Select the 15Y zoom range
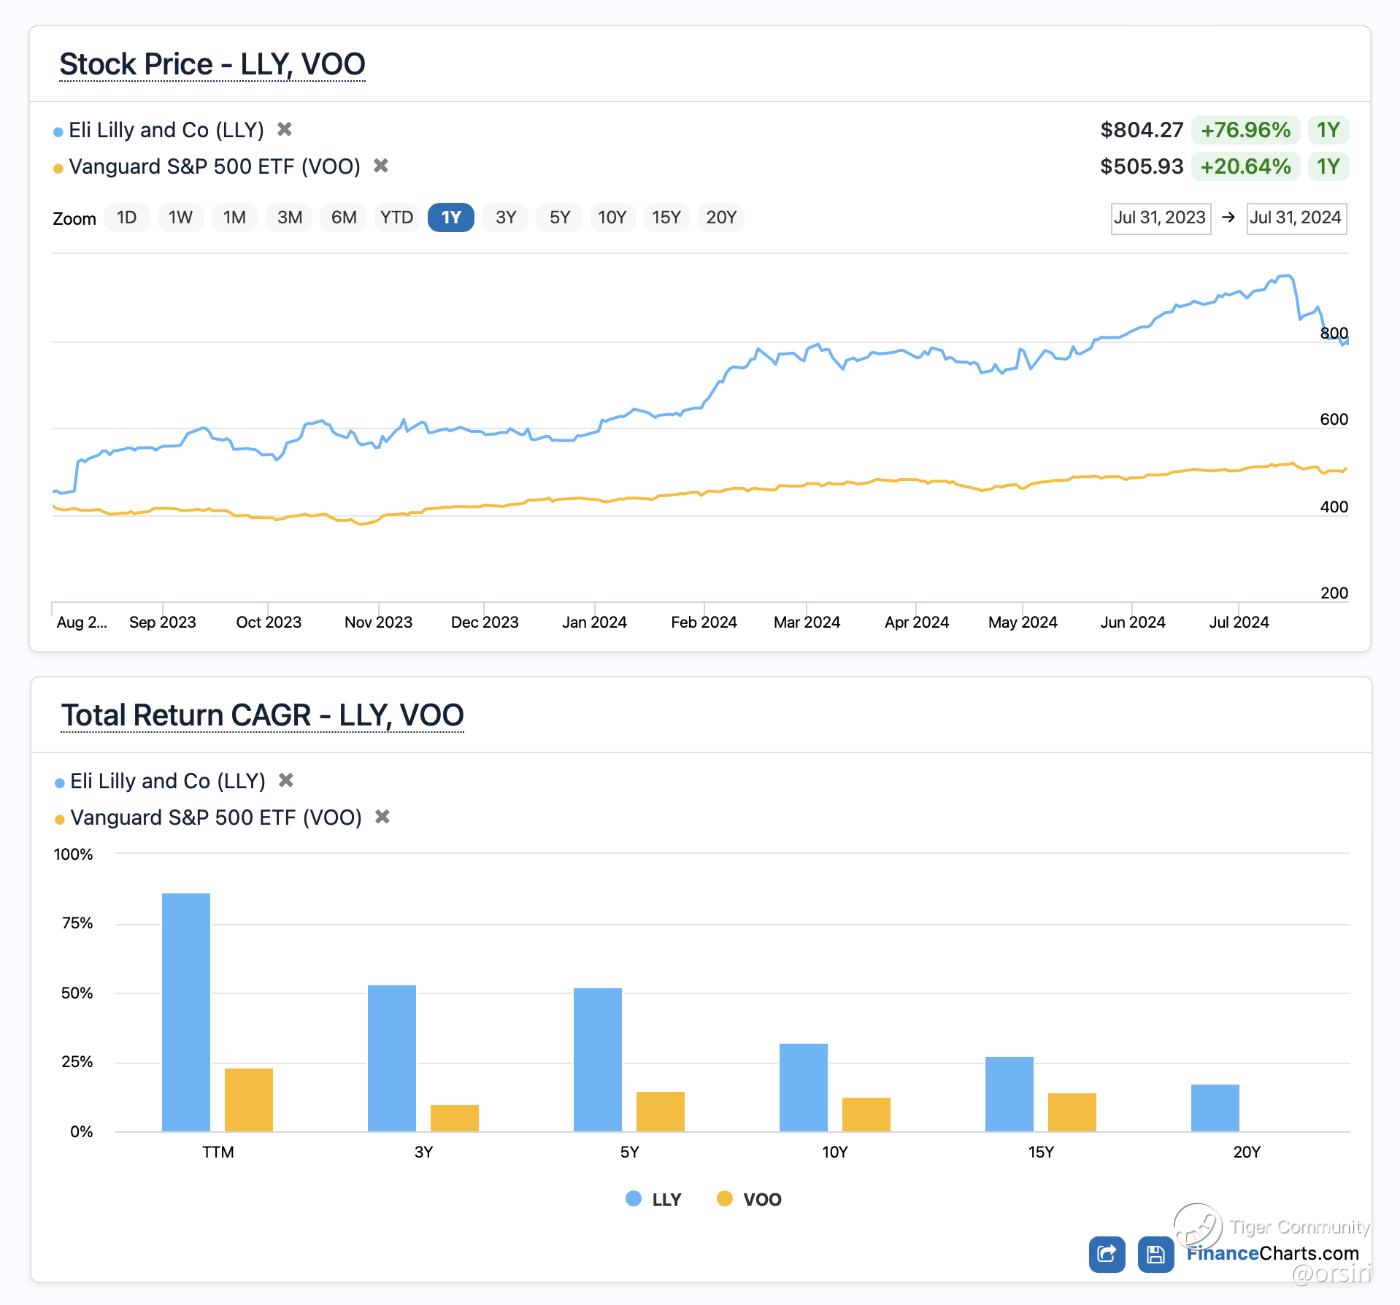This screenshot has width=1400, height=1305. [x=666, y=218]
